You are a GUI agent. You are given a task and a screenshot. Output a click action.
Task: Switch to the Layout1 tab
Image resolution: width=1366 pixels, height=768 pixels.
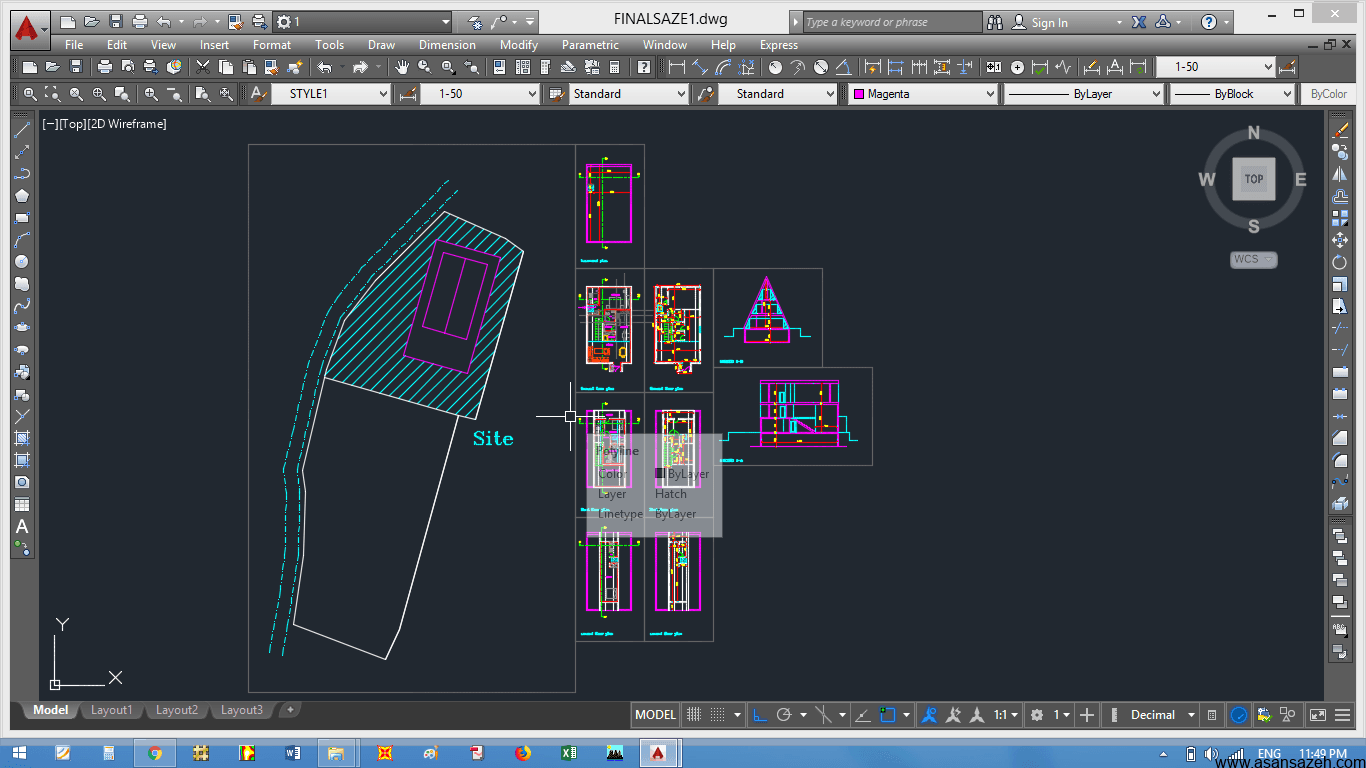point(111,710)
